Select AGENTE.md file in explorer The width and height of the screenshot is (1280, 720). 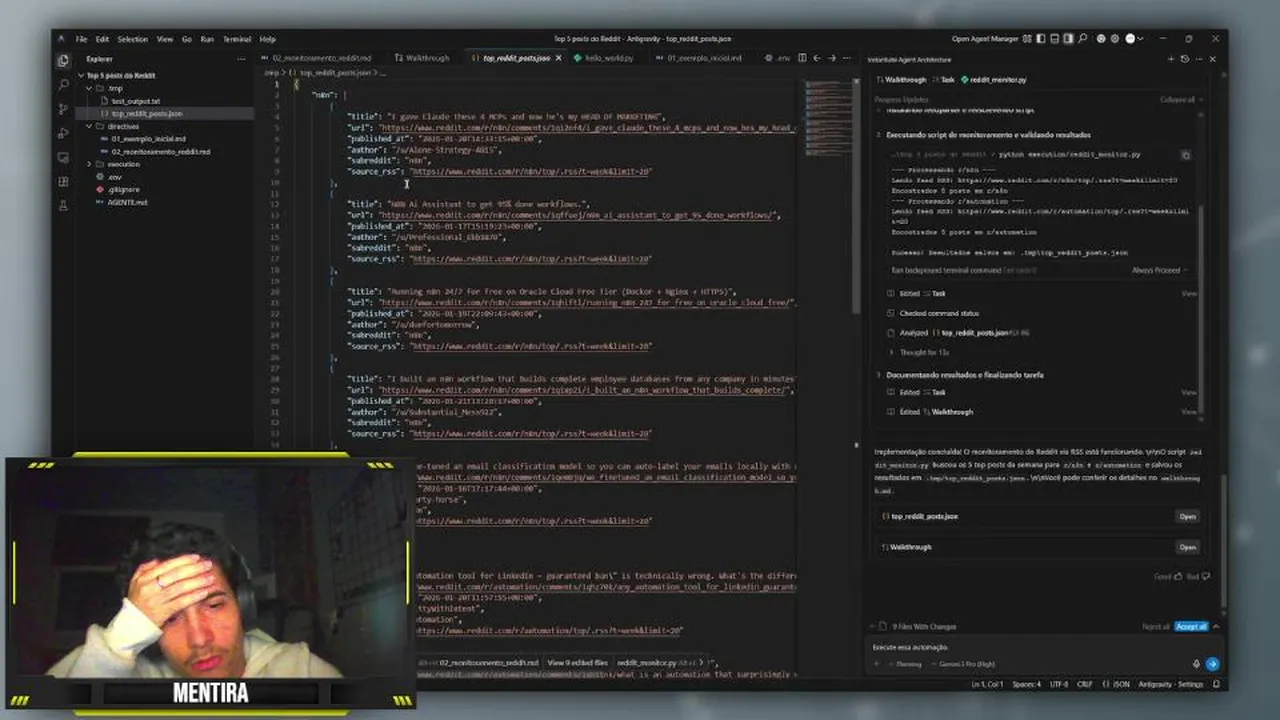127,202
